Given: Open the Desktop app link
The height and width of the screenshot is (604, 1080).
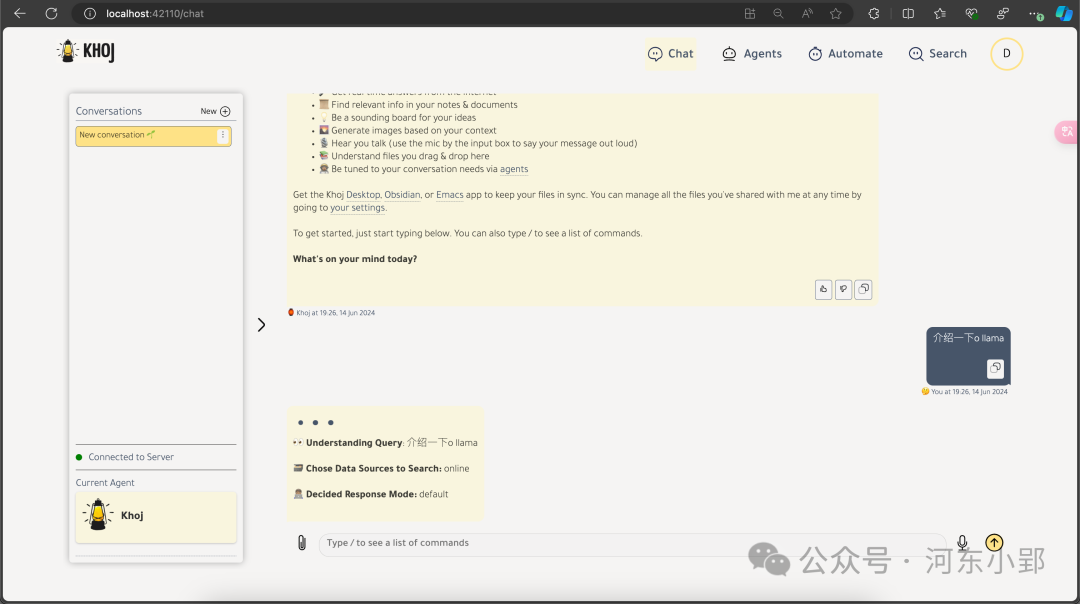Looking at the screenshot, I should (x=363, y=195).
